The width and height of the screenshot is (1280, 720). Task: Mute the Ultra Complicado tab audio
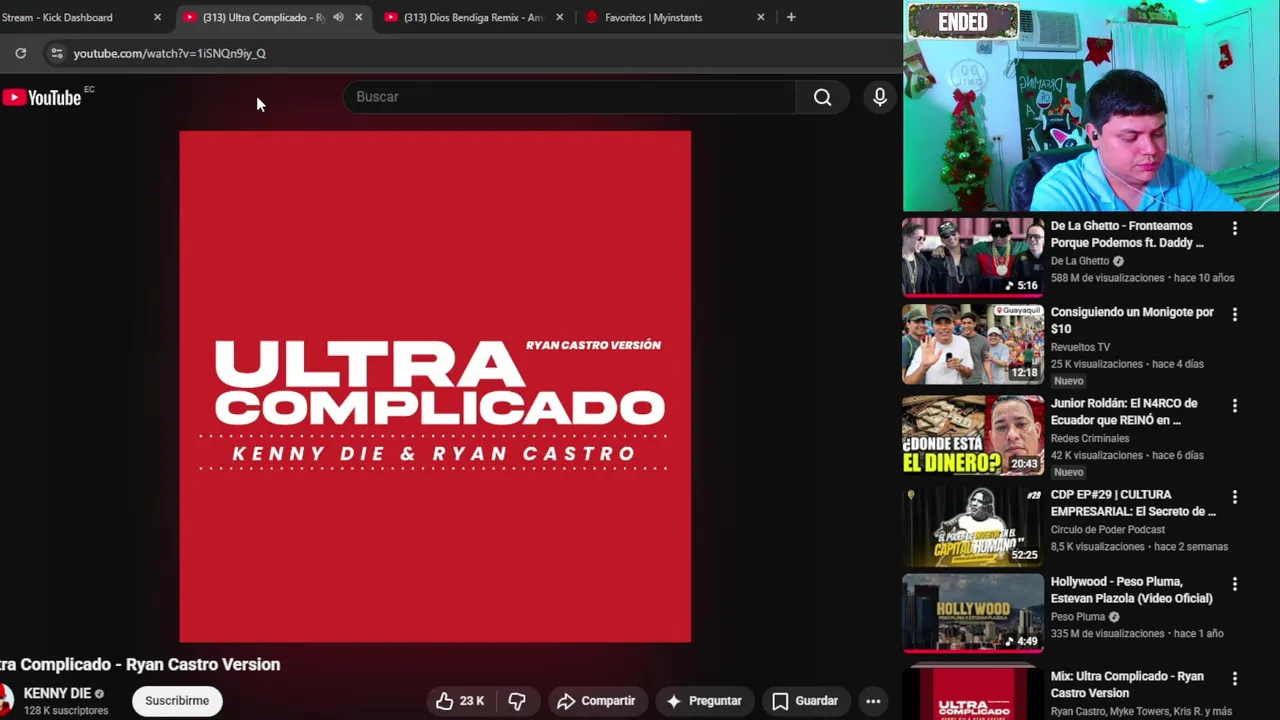click(x=338, y=17)
